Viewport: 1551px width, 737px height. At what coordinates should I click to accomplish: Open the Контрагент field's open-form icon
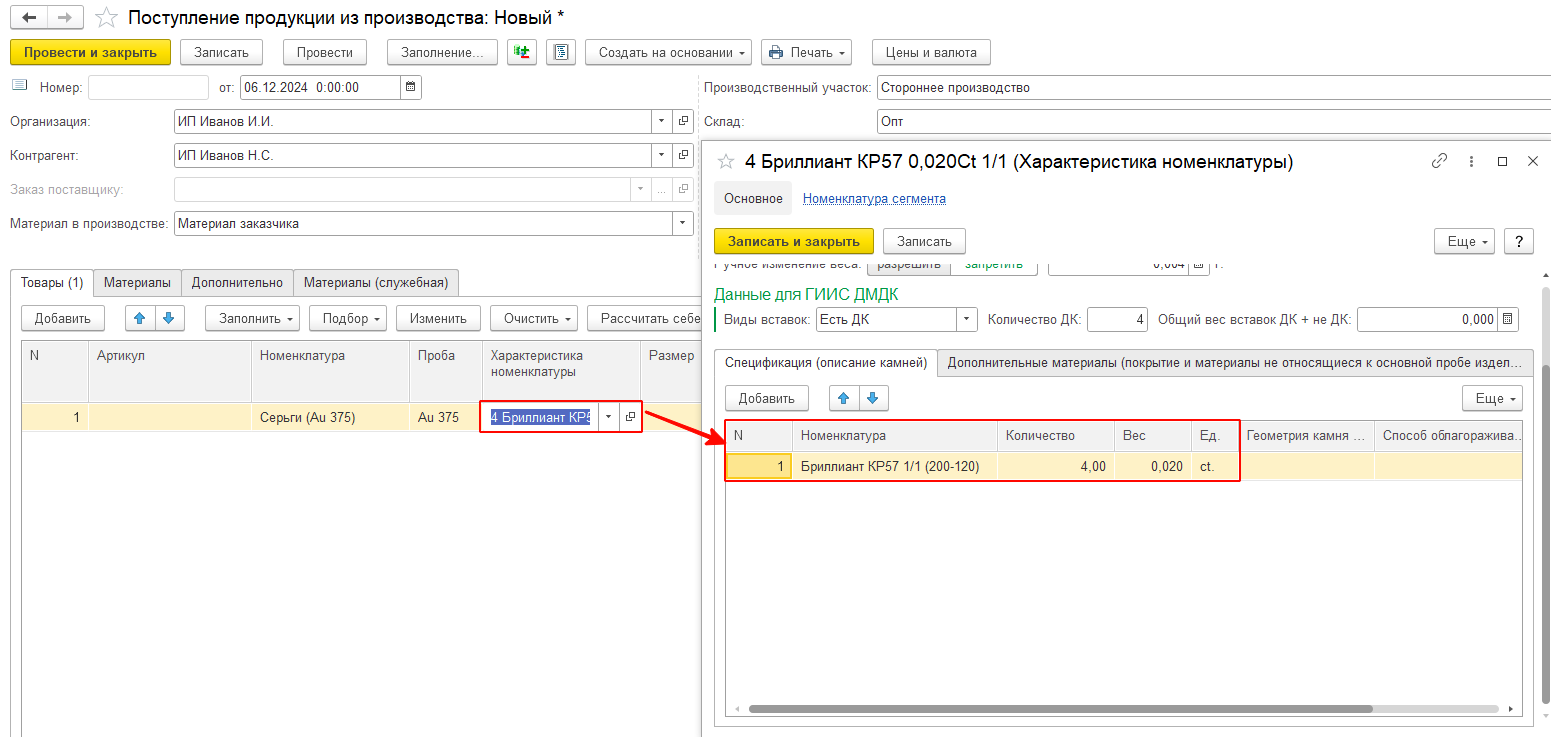684,155
